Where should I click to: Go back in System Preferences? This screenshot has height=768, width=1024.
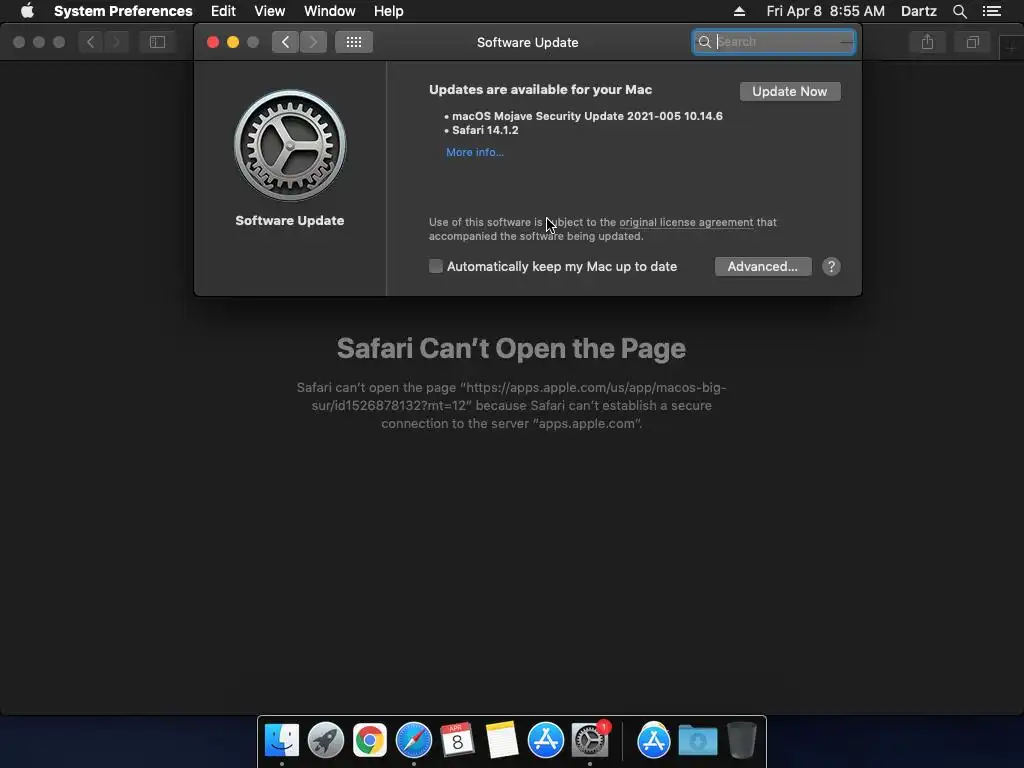(285, 42)
